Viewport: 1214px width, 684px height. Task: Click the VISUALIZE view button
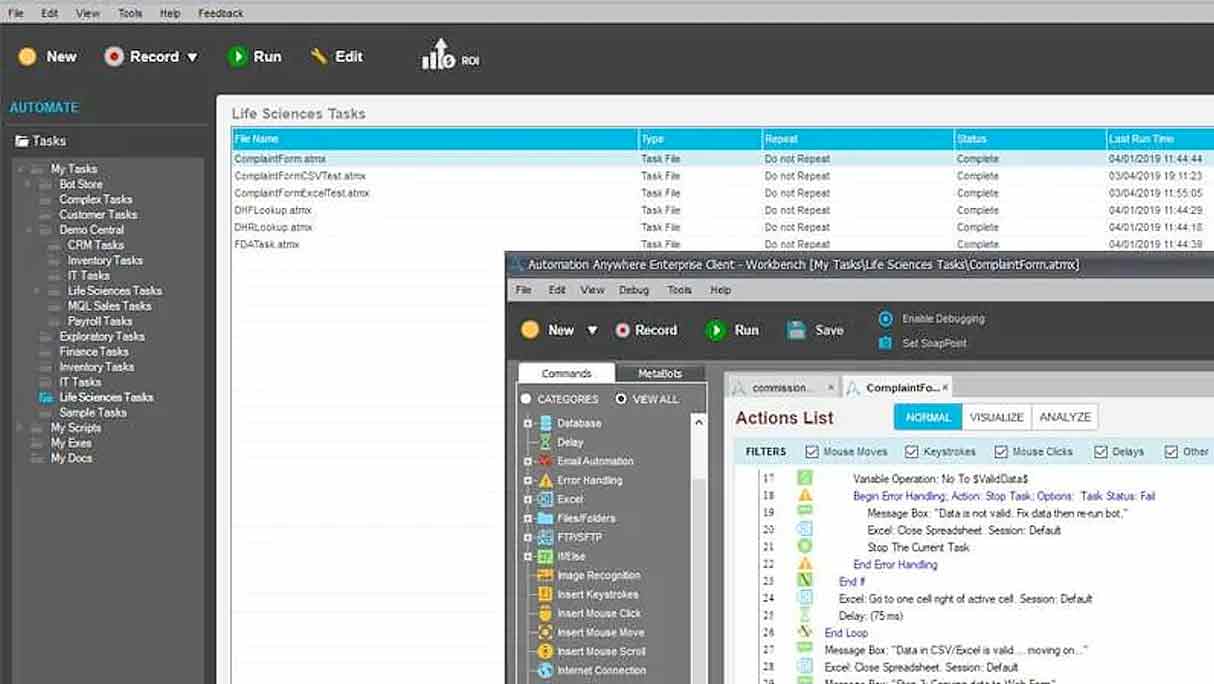tap(996, 417)
